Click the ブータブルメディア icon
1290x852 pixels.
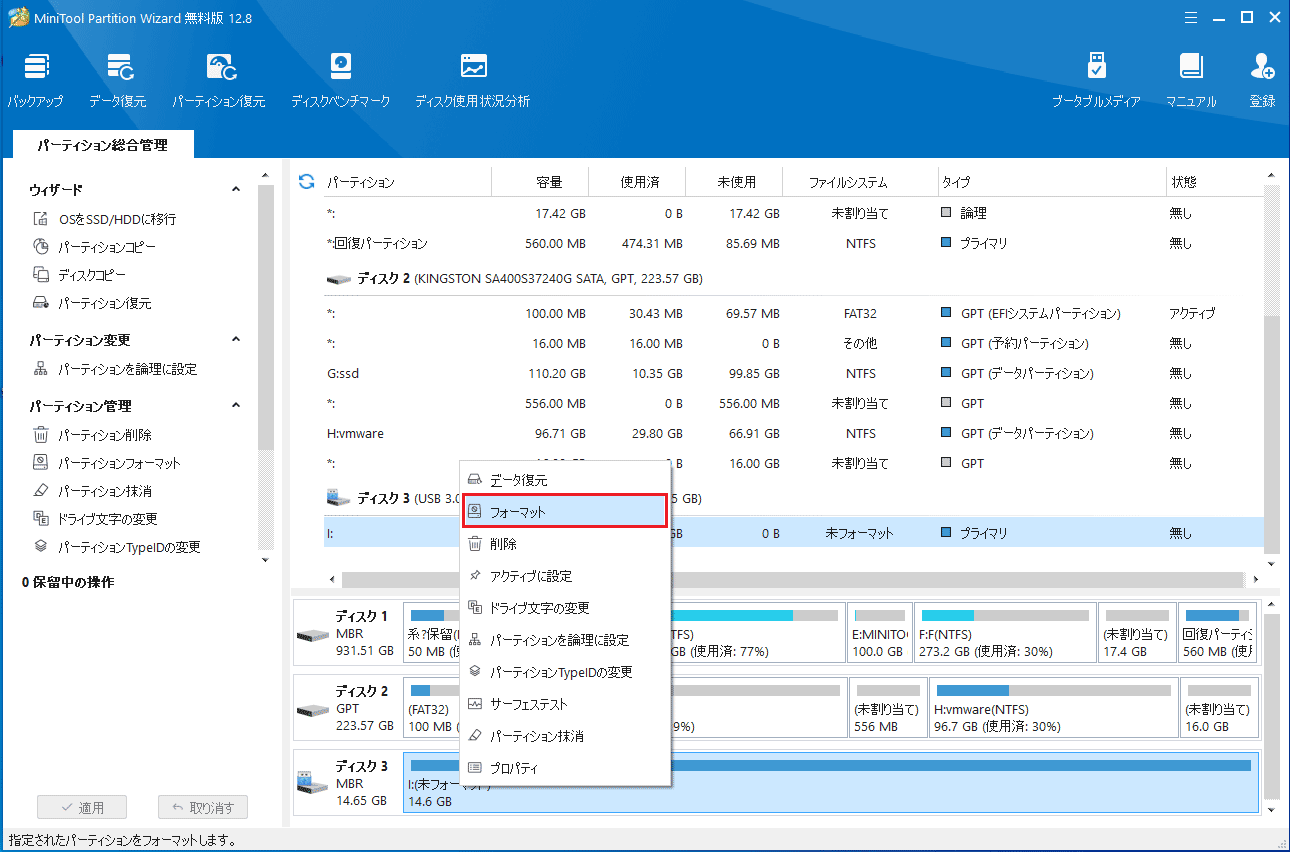click(x=1096, y=80)
